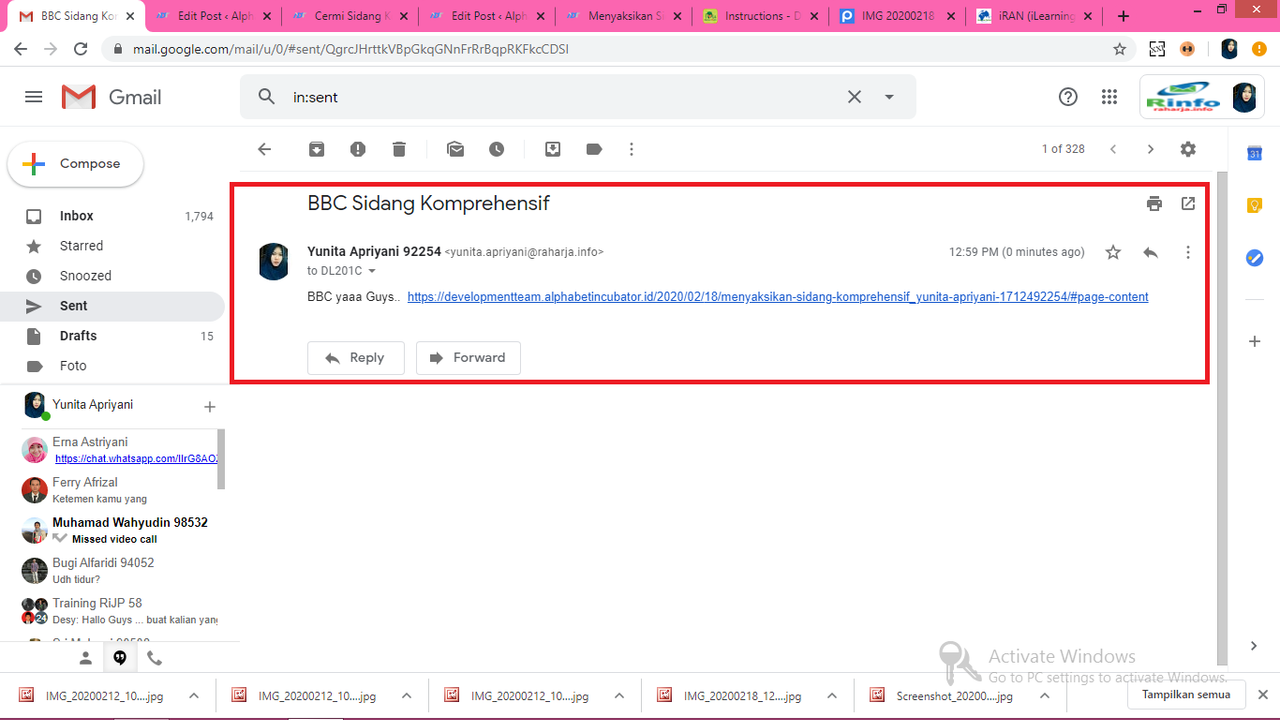Open Google apps grid
This screenshot has height=720, width=1280.
[1109, 97]
